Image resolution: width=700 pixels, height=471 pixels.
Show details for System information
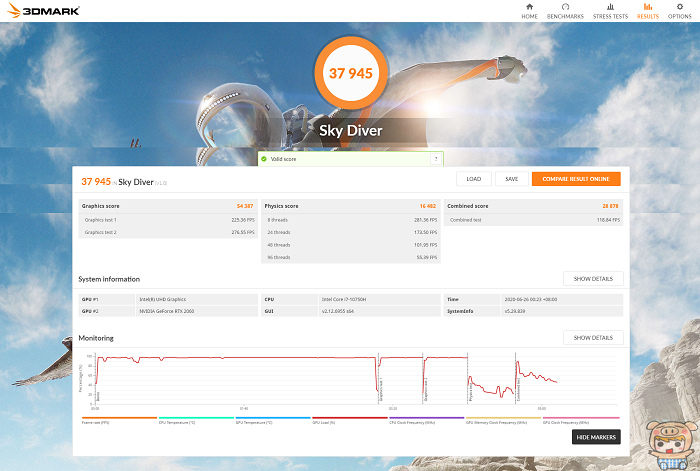(593, 279)
